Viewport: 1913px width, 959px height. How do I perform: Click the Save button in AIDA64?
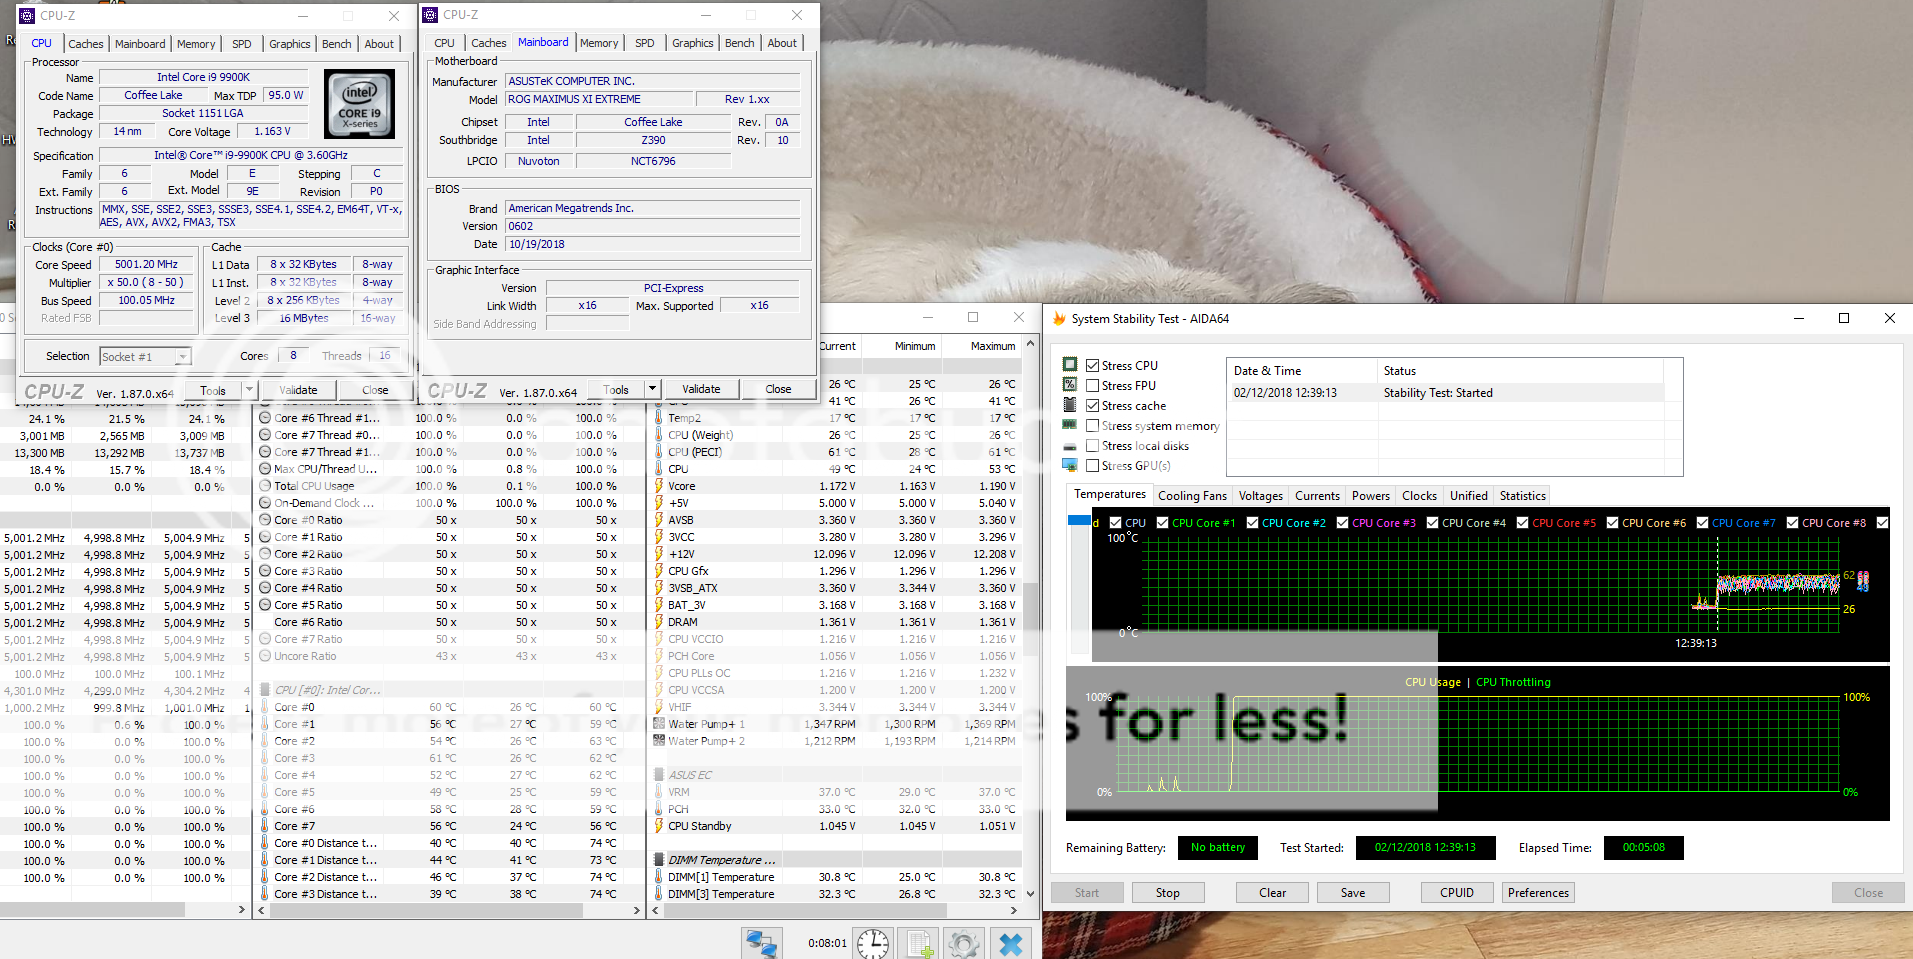click(x=1352, y=893)
